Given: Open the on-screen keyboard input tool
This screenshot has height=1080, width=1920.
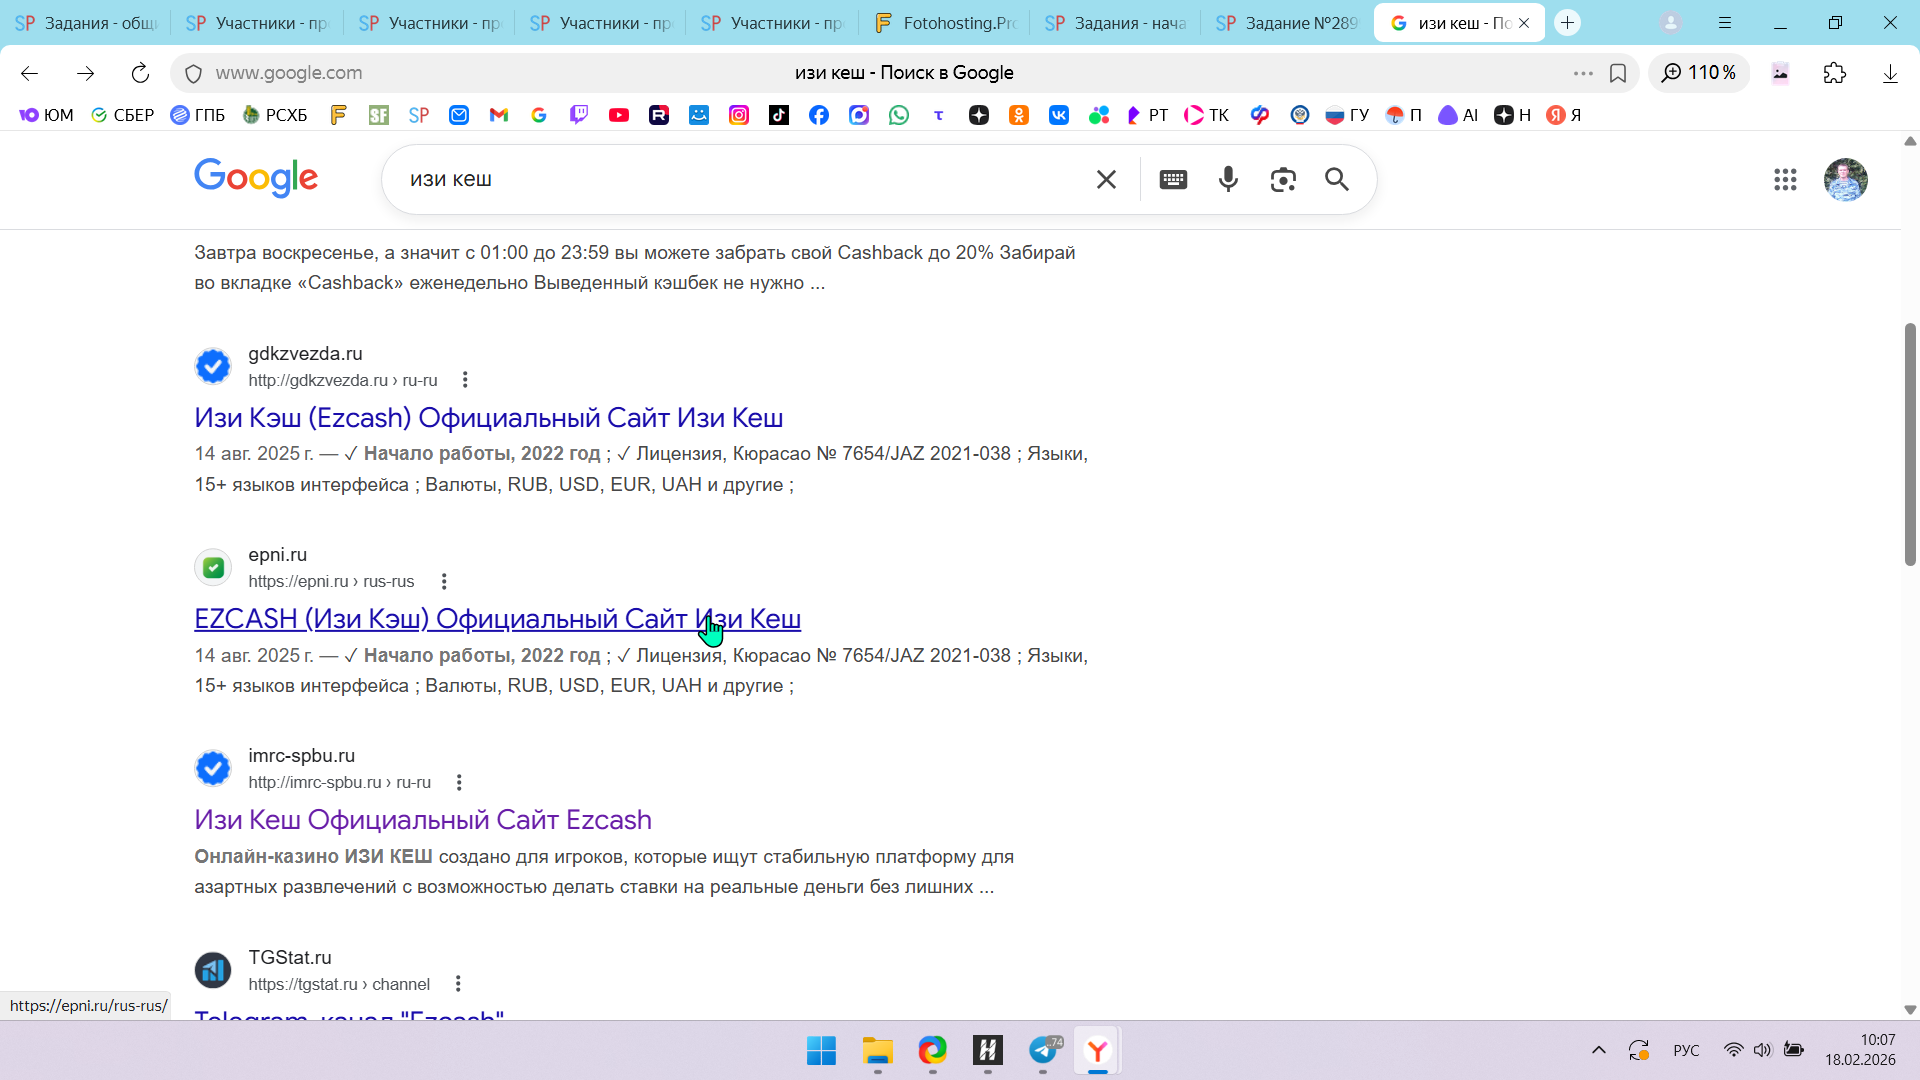Looking at the screenshot, I should click(1173, 179).
